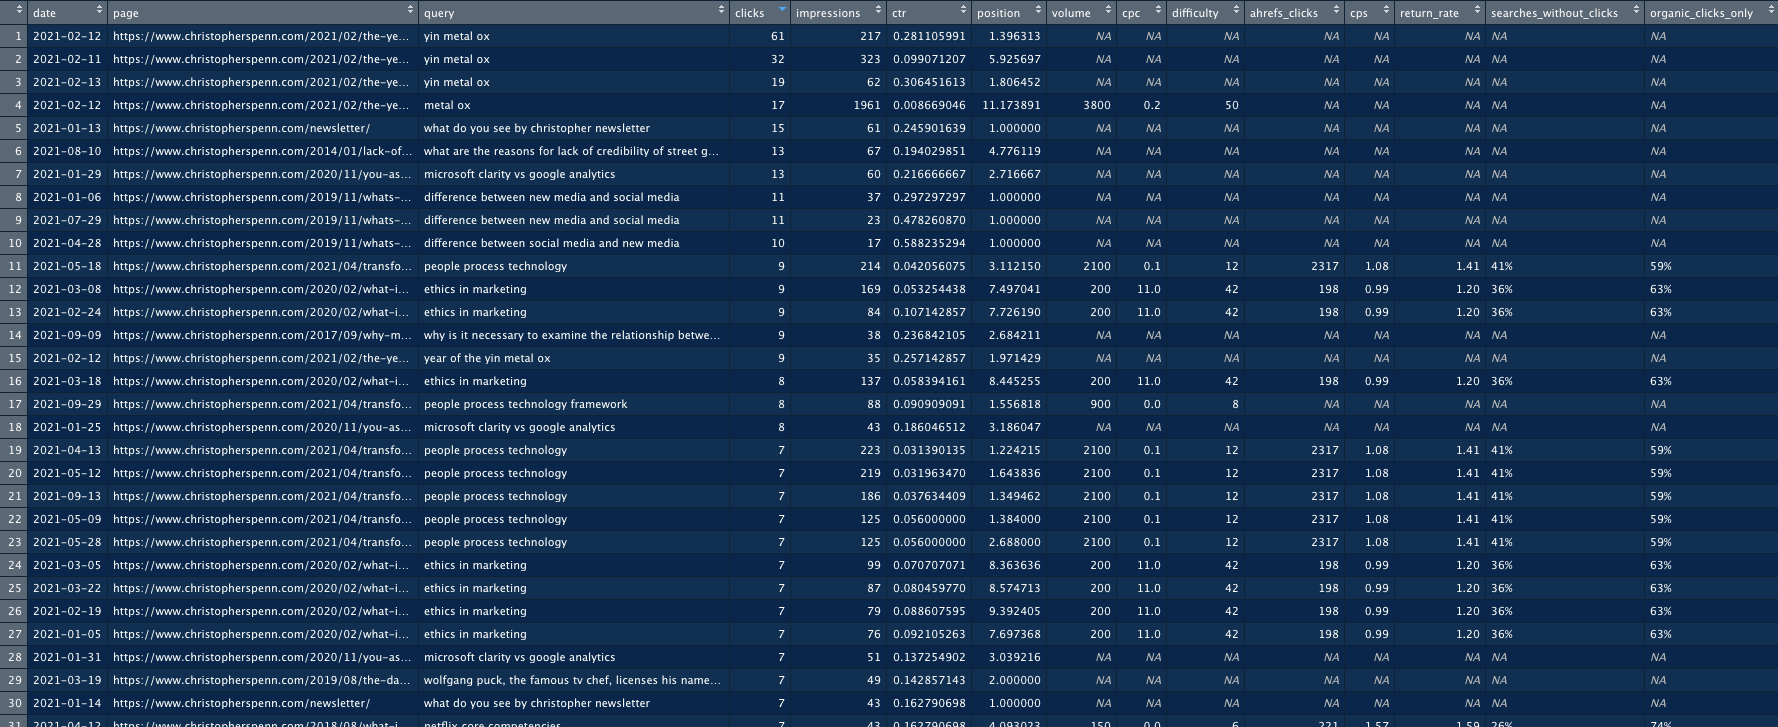Select the position value 11.173891
1778x727 pixels.
[1011, 105]
